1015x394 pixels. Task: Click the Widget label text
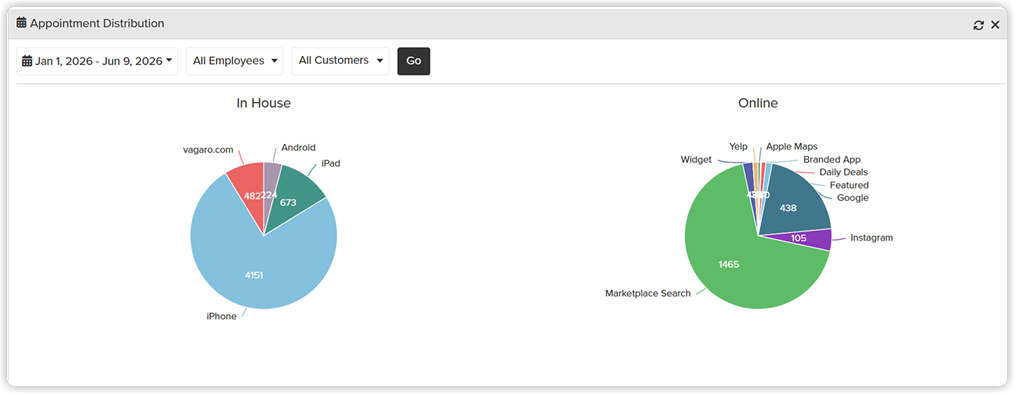point(696,160)
